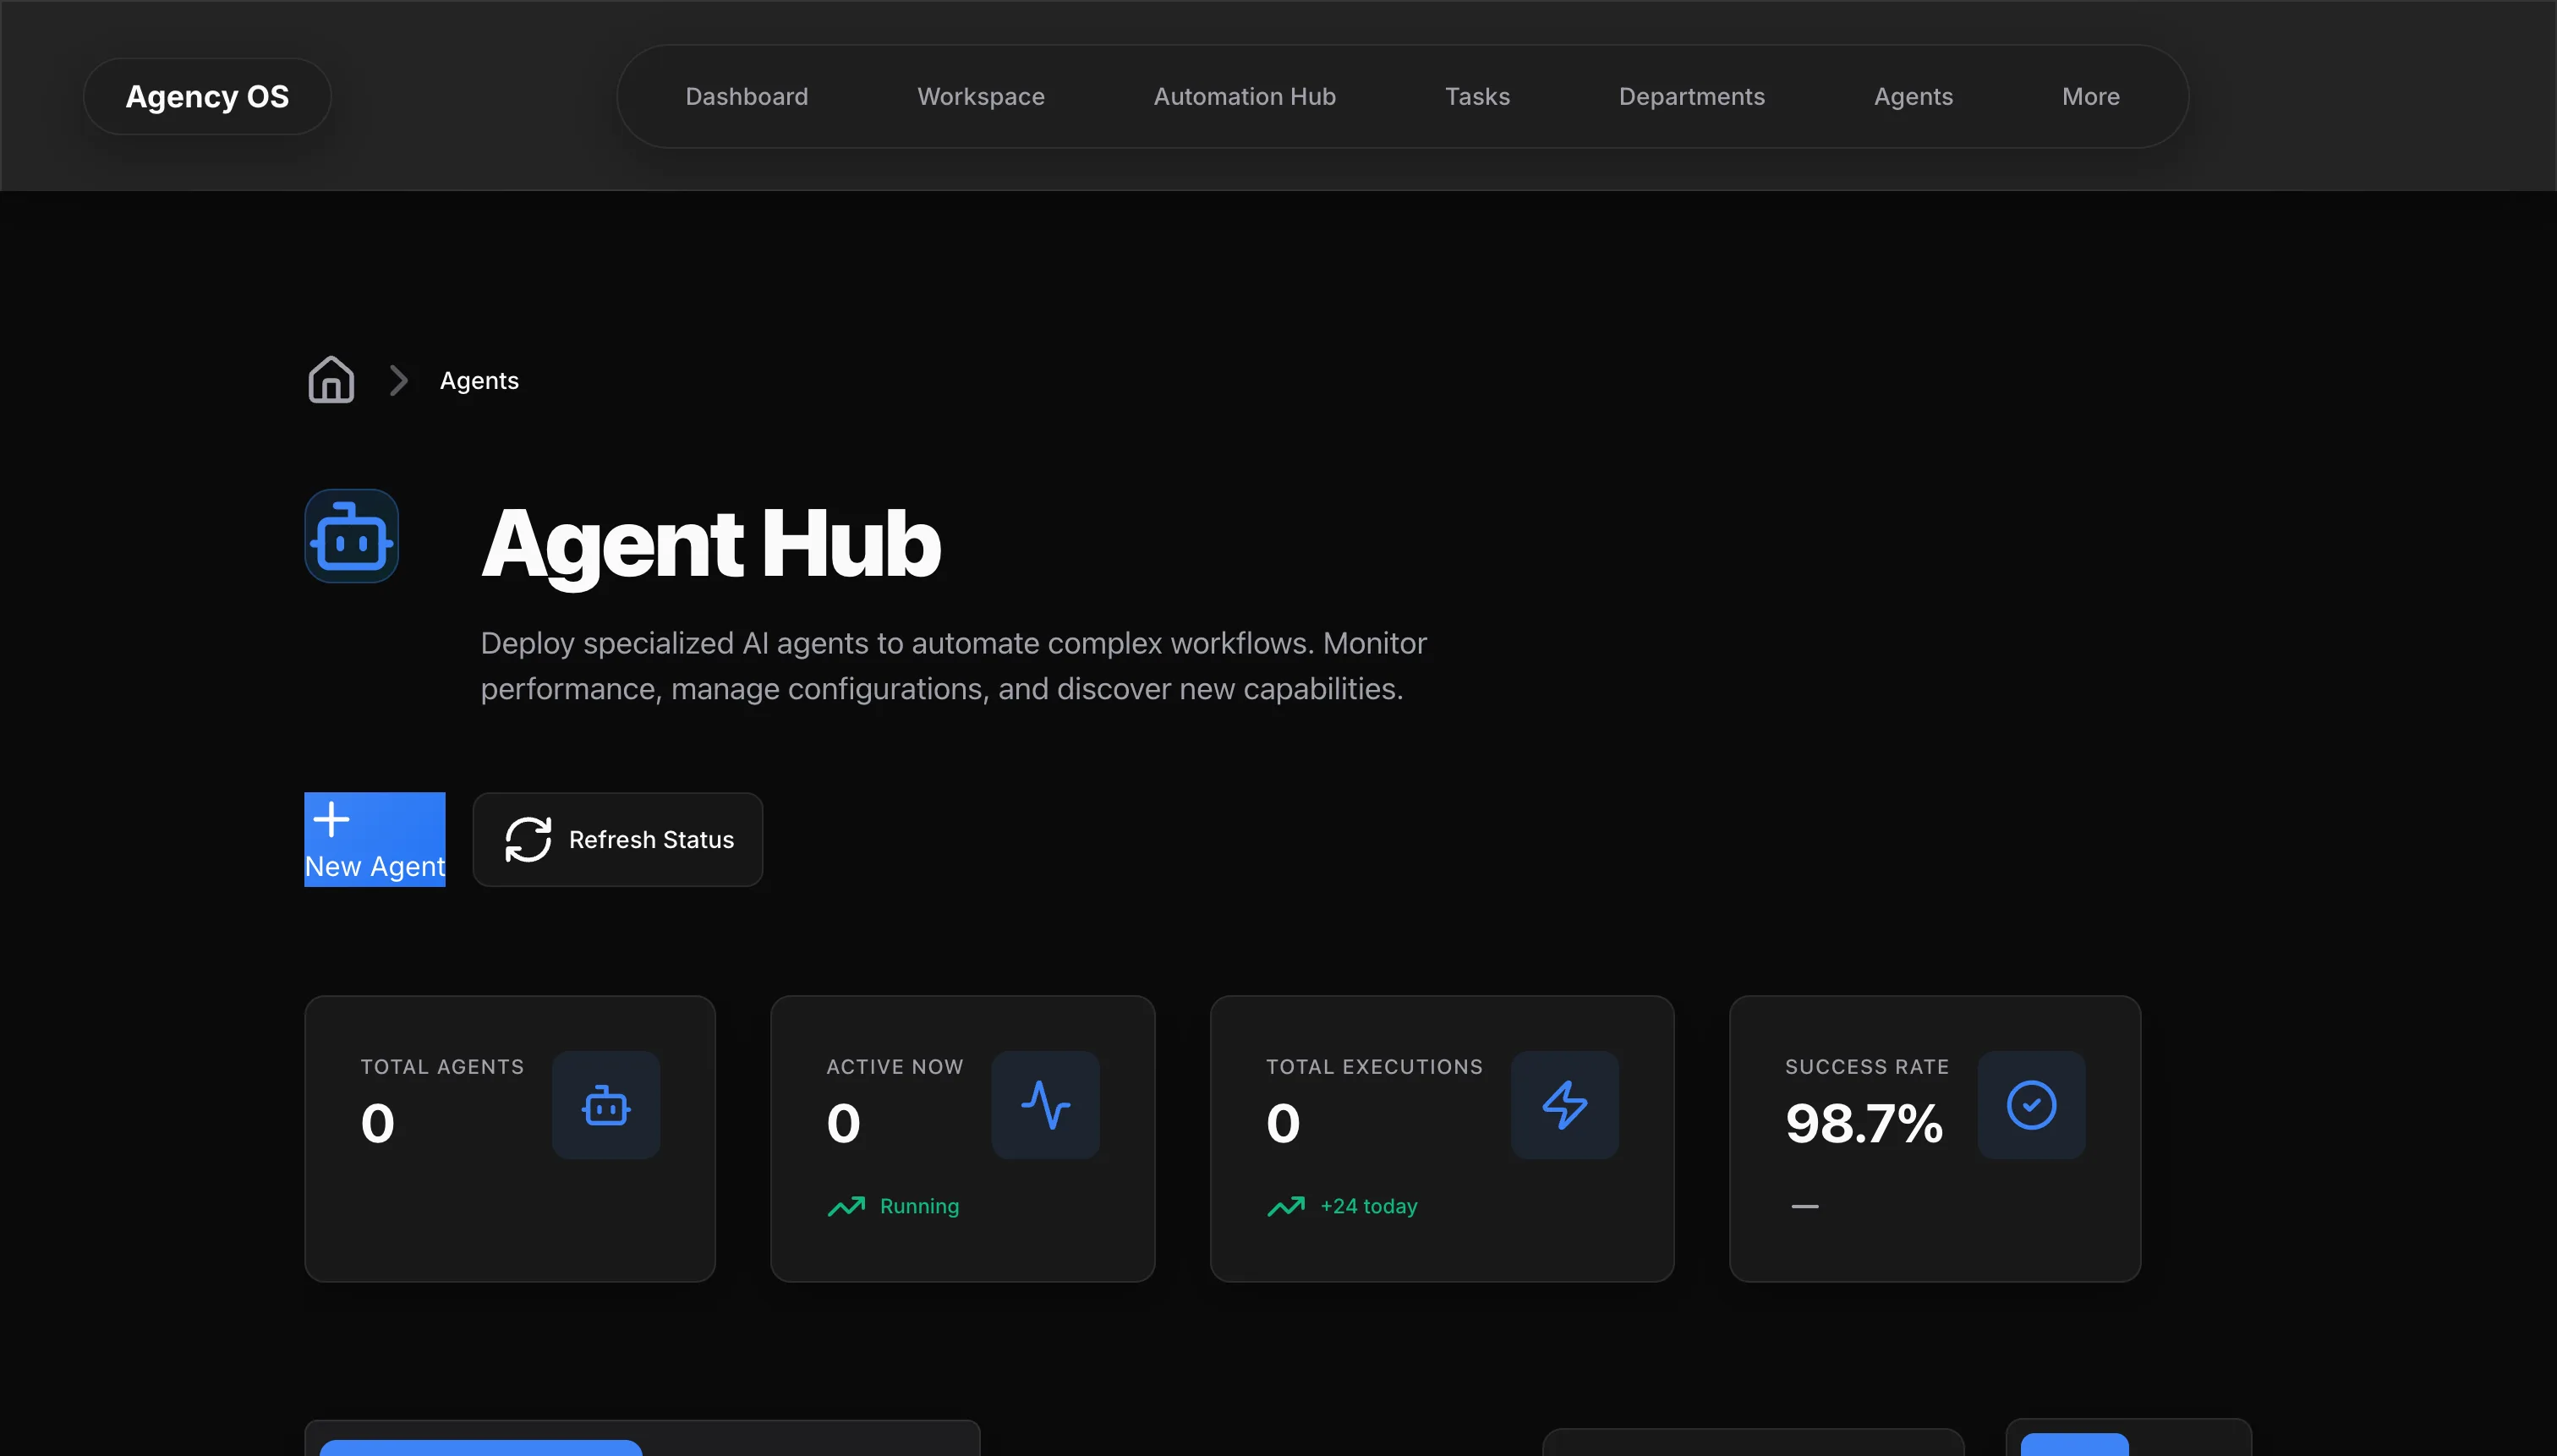
Task: Click the green trend arrow beside +24 today
Action: (1286, 1206)
